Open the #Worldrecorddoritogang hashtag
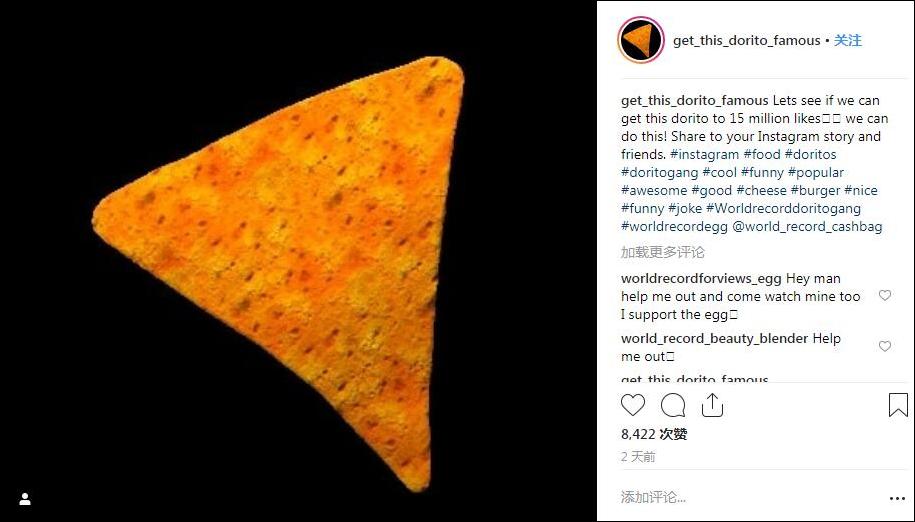Image resolution: width=915 pixels, height=522 pixels. pos(783,208)
